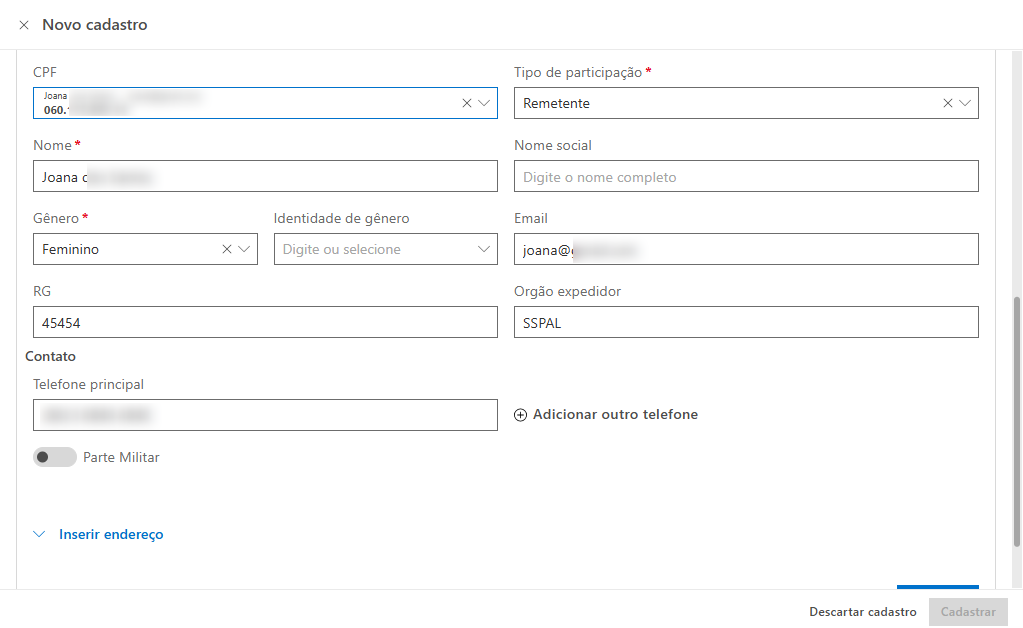Expand the Inserir endereço section

click(x=111, y=535)
